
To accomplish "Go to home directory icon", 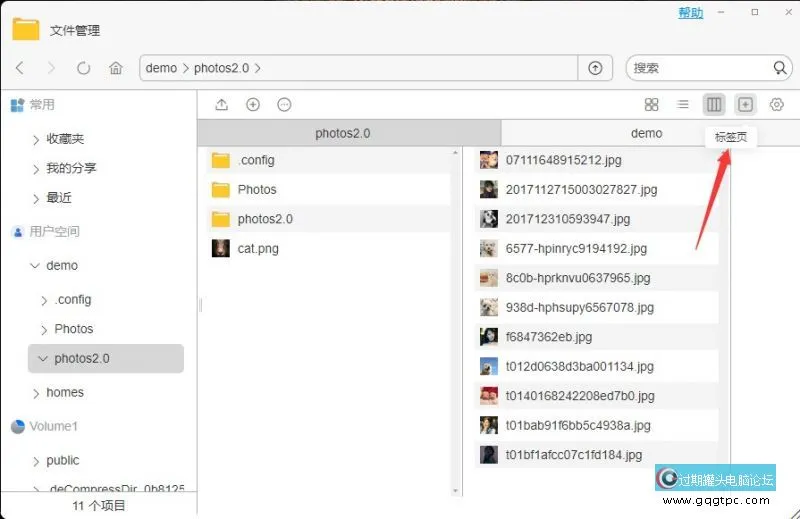I will pyautogui.click(x=116, y=68).
